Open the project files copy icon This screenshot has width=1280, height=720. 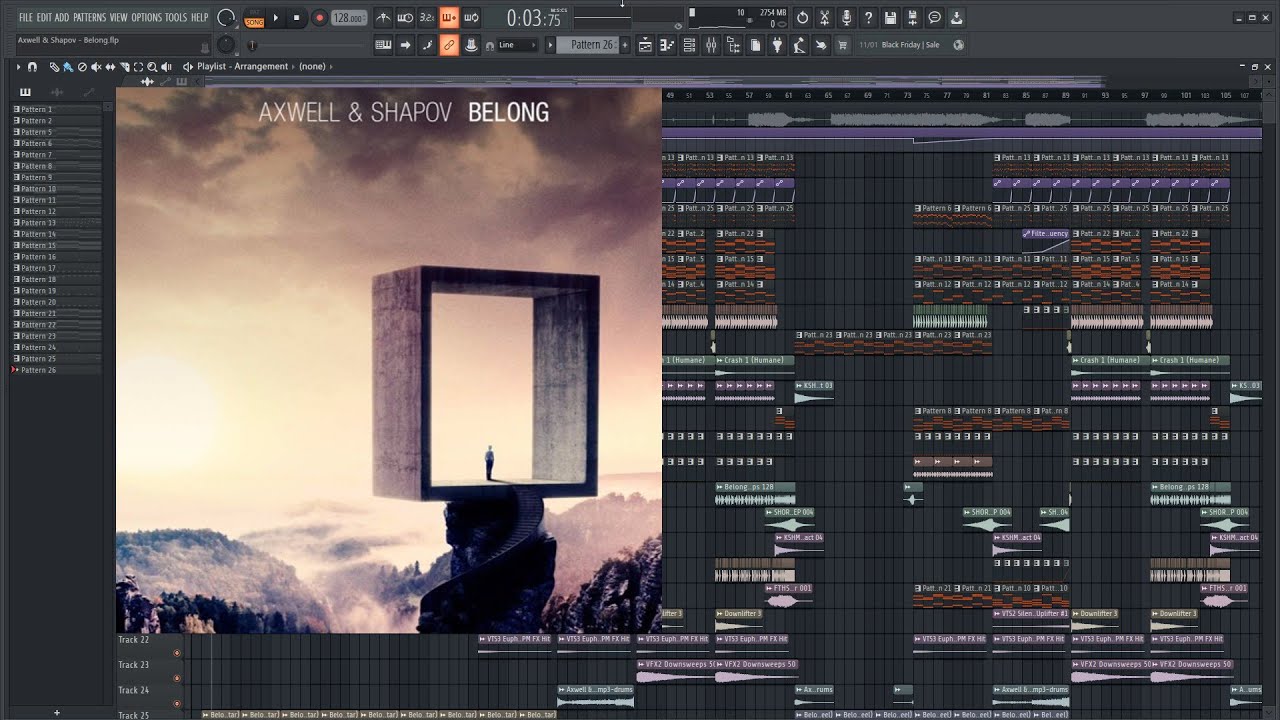(755, 45)
